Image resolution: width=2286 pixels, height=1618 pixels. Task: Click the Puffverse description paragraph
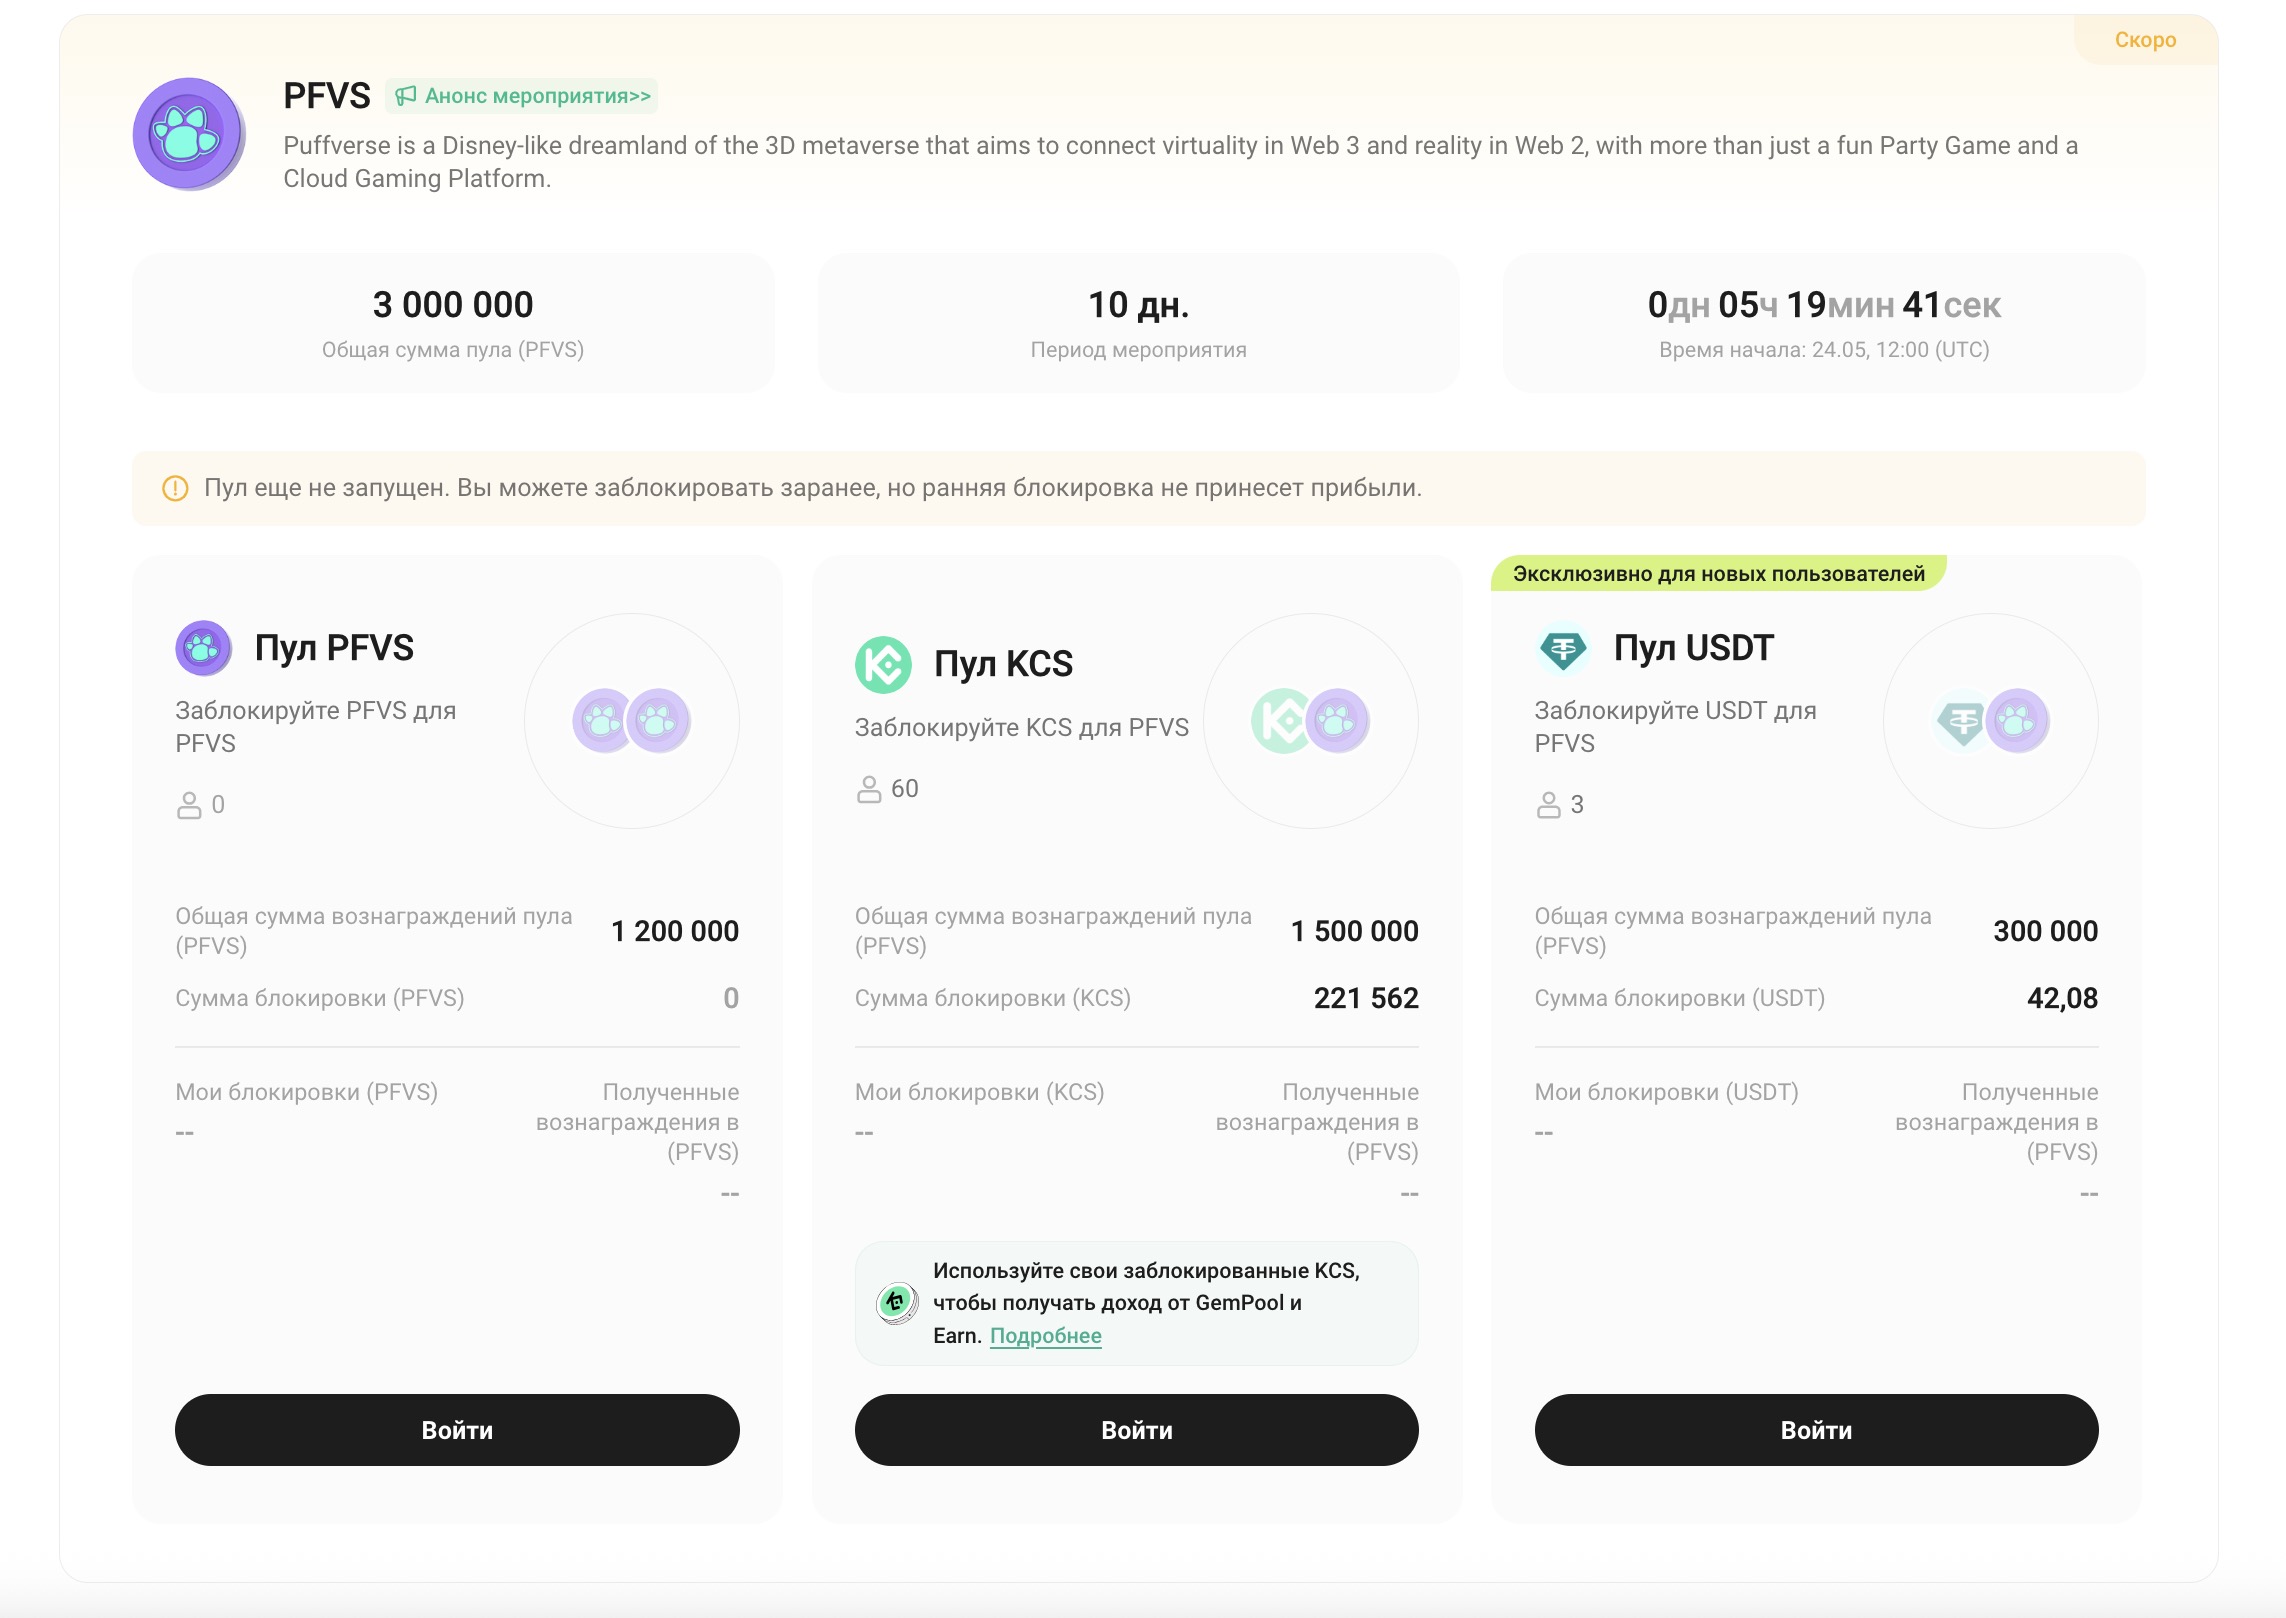(x=1180, y=162)
